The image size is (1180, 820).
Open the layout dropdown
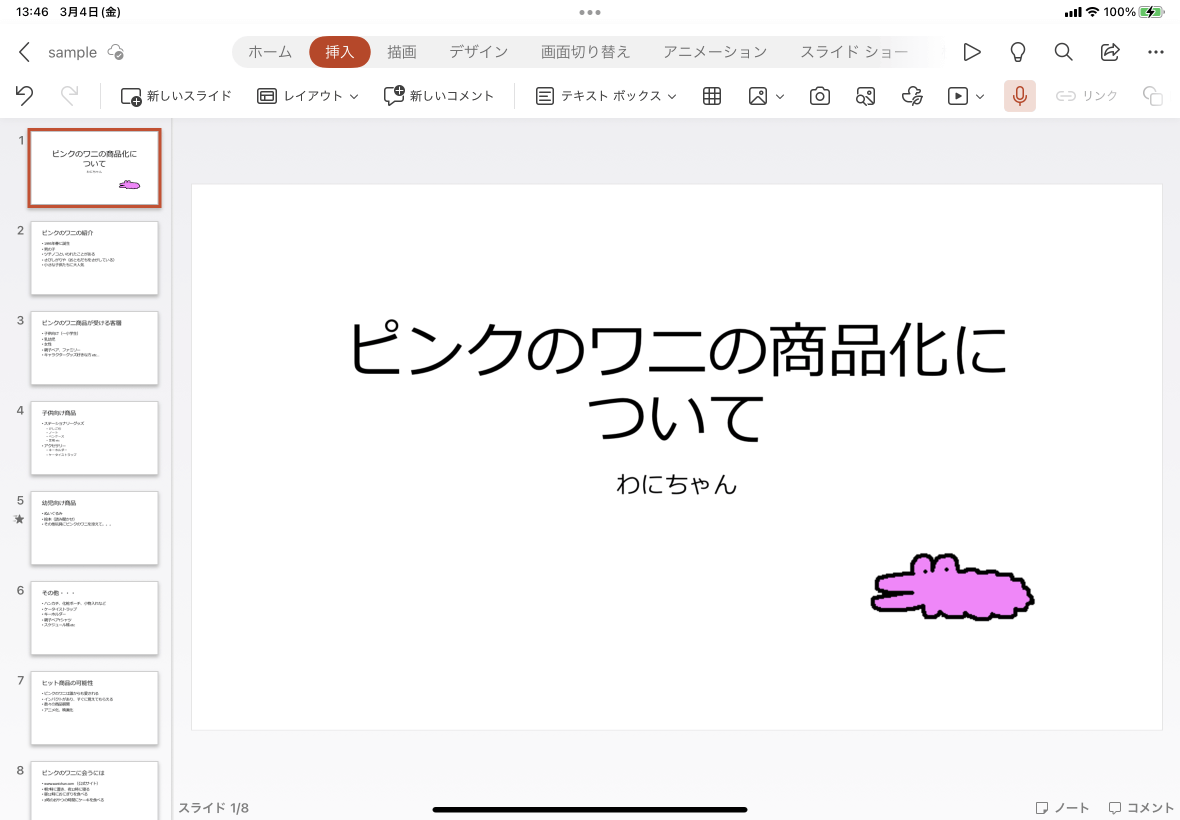[x=308, y=96]
